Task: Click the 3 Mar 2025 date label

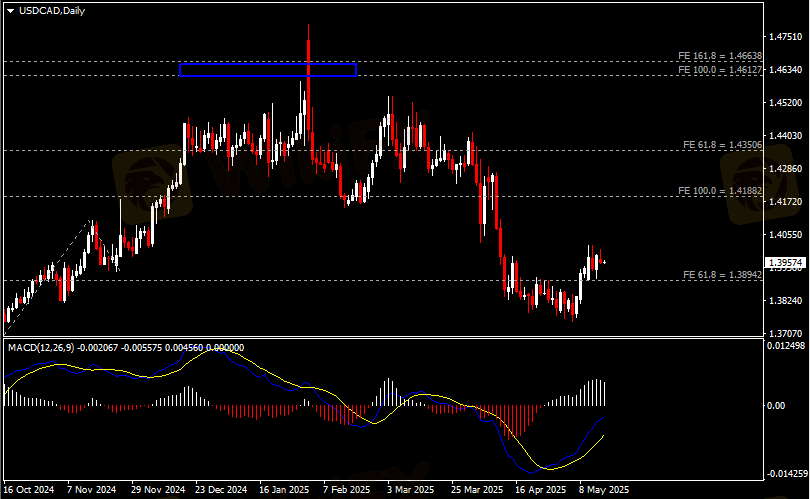Action: point(411,490)
